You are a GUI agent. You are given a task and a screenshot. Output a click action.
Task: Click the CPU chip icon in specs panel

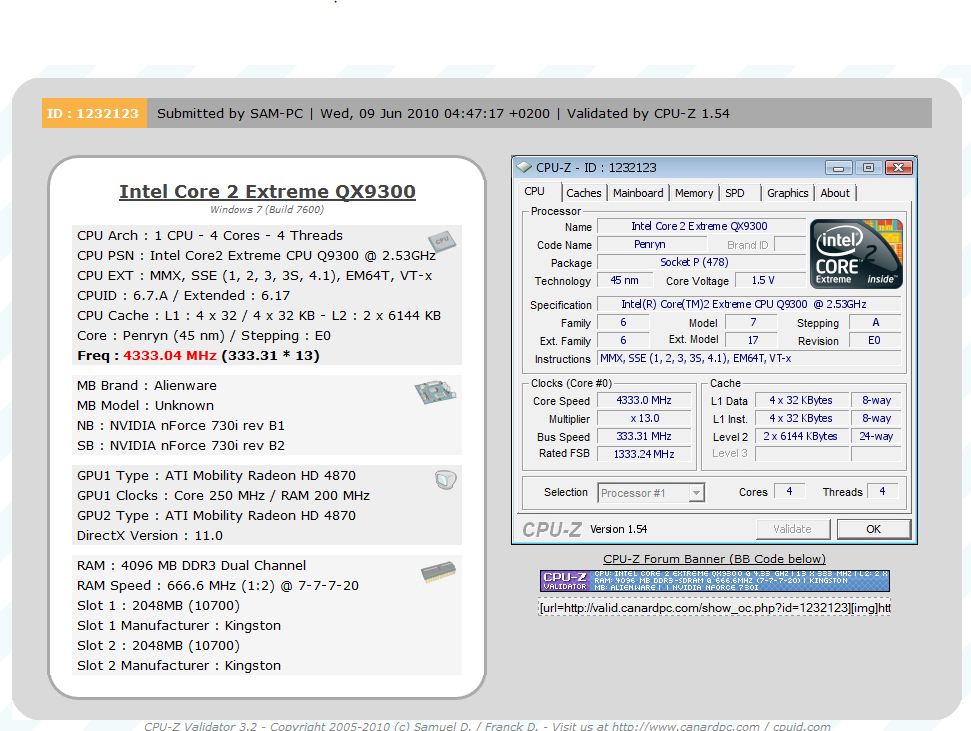point(442,241)
